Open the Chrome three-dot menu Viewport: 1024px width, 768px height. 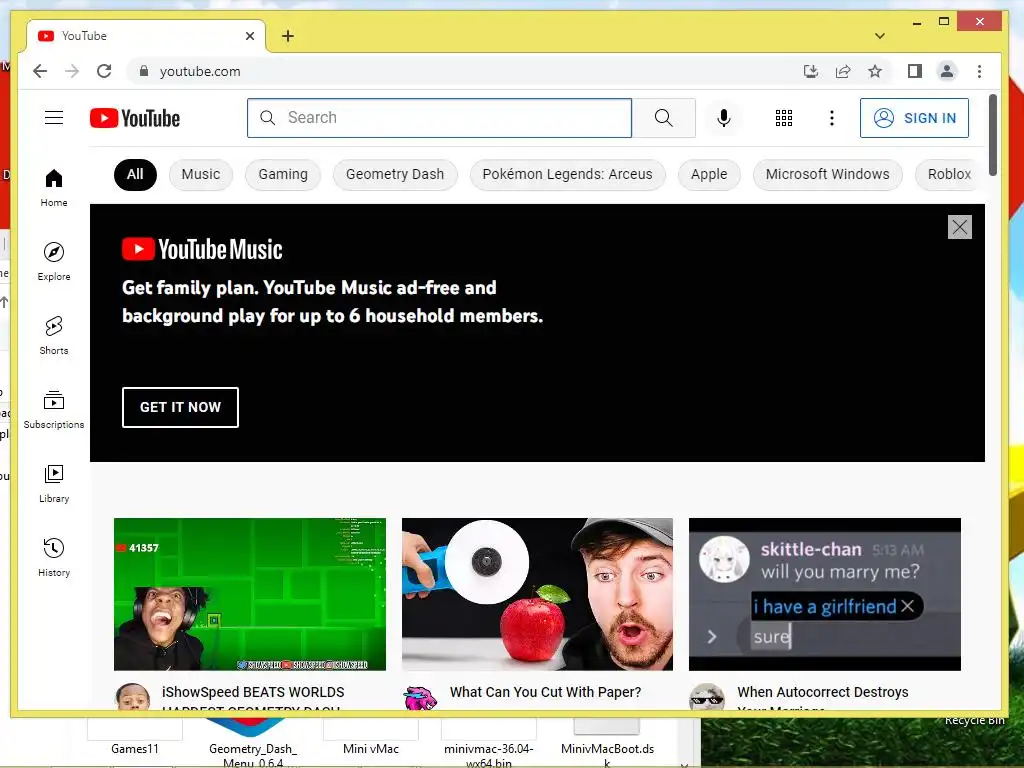pyautogui.click(x=979, y=71)
